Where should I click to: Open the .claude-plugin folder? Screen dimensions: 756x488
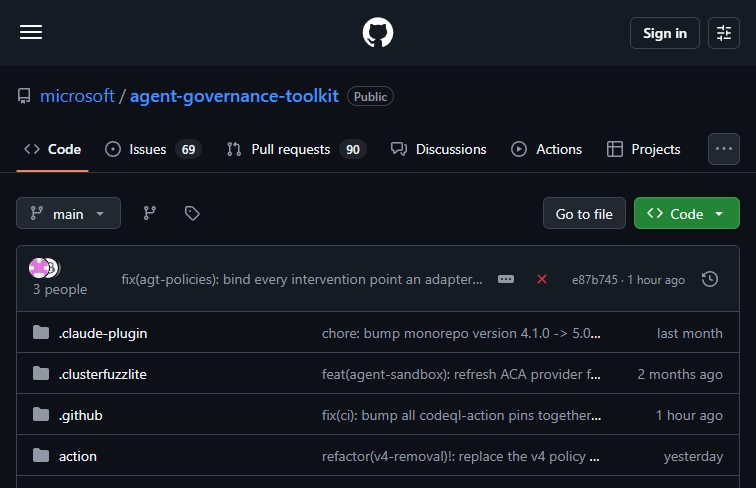pos(103,334)
